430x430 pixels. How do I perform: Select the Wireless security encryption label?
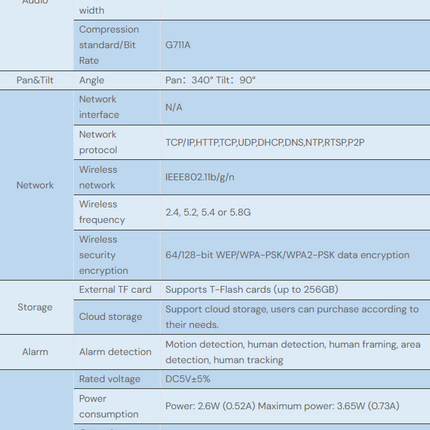coord(103,255)
